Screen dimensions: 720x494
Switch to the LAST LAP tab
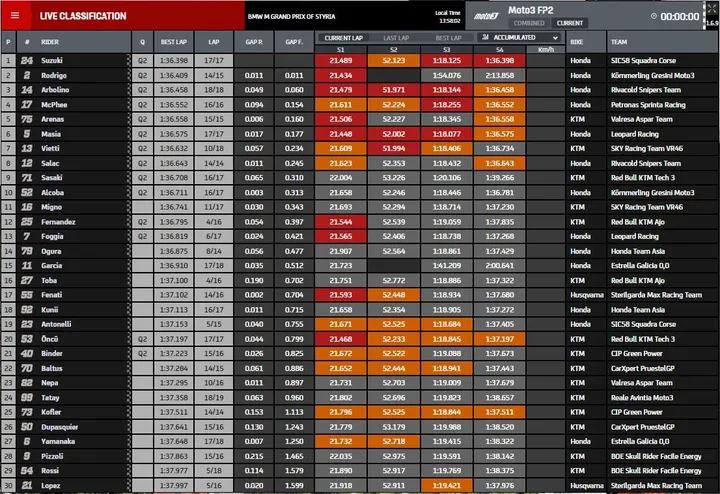point(396,38)
